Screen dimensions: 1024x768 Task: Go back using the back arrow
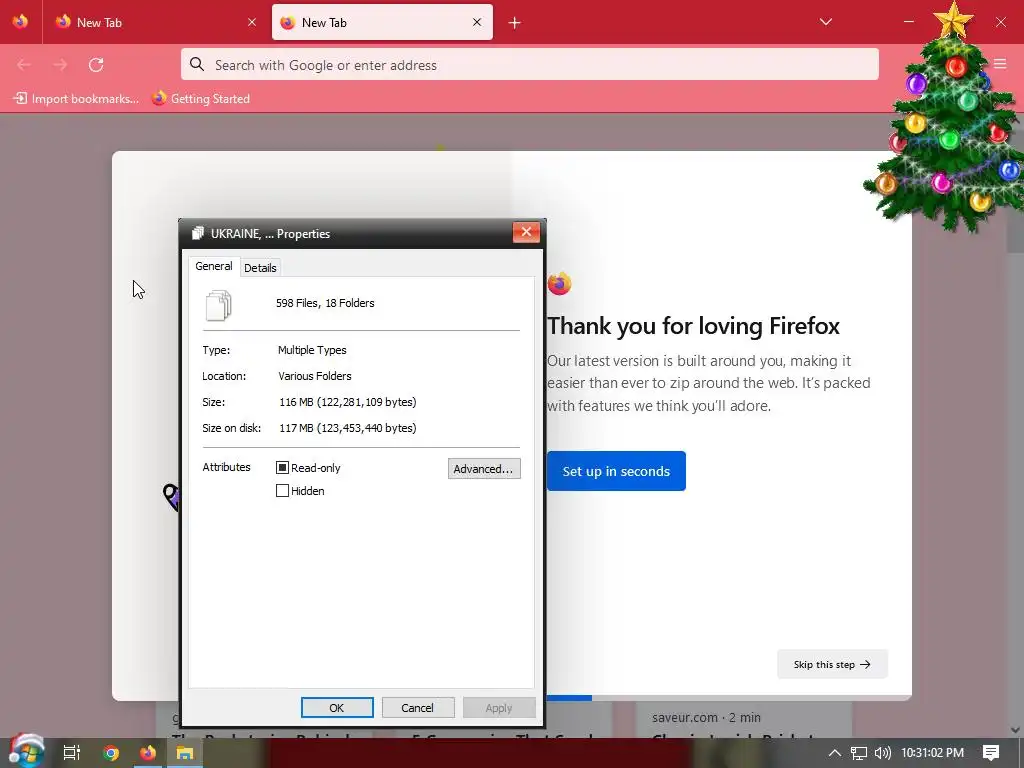coord(24,65)
